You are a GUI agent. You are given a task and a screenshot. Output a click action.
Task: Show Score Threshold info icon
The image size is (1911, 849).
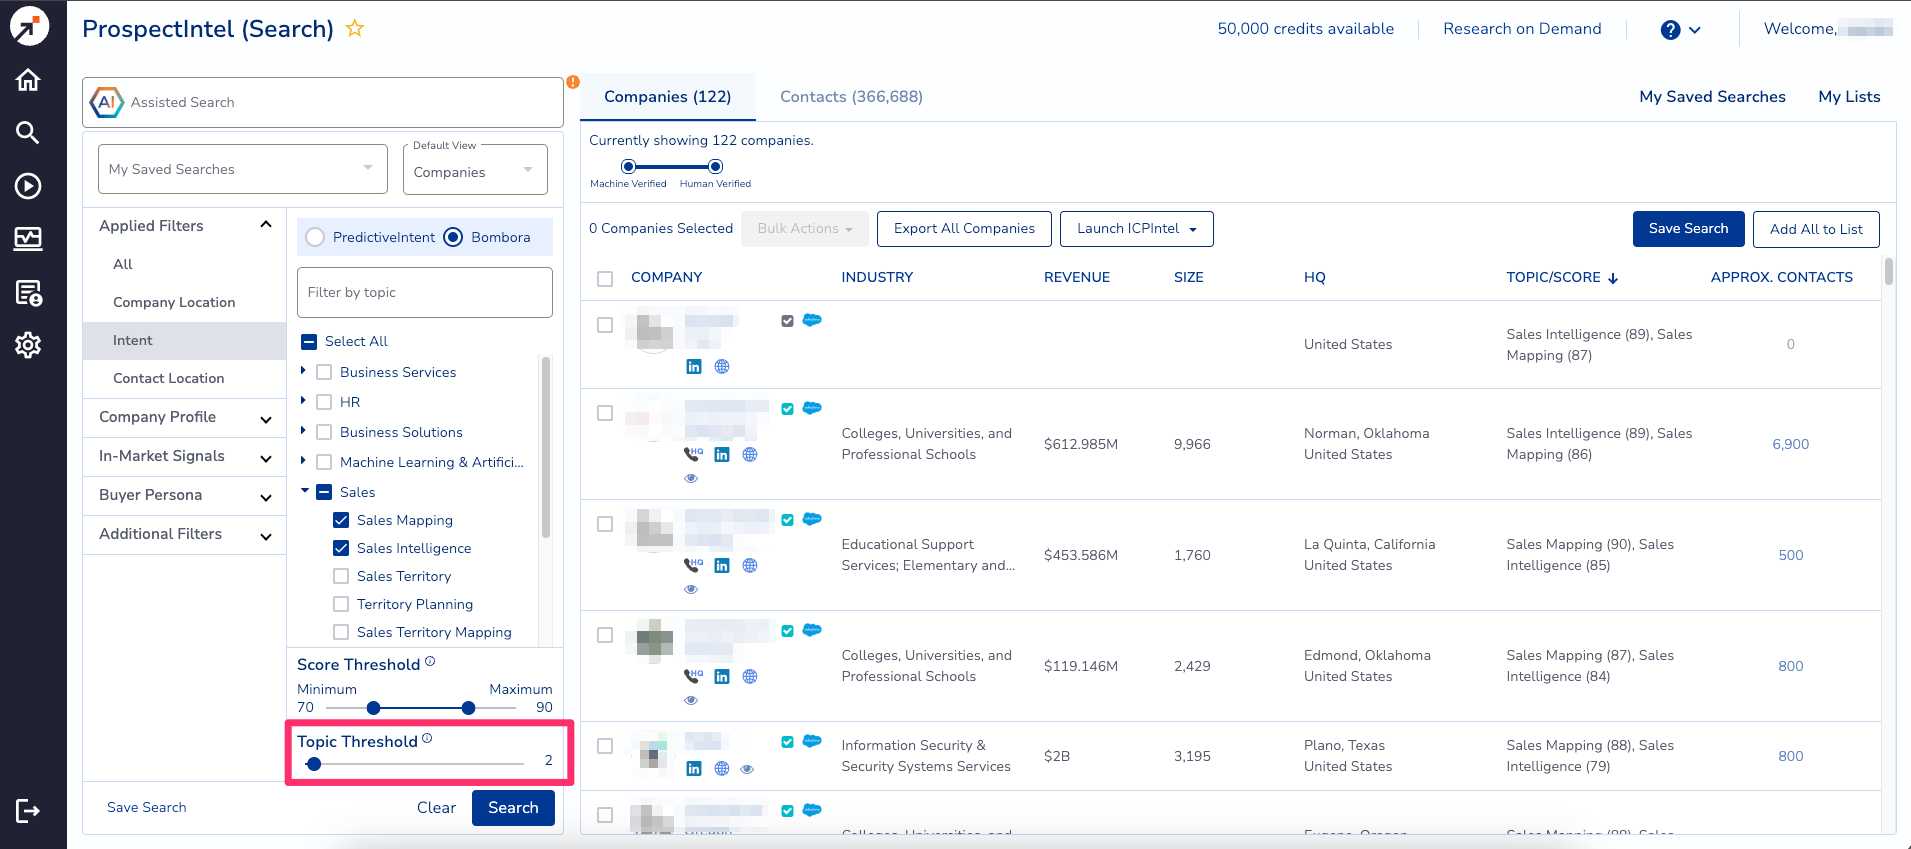(x=430, y=661)
